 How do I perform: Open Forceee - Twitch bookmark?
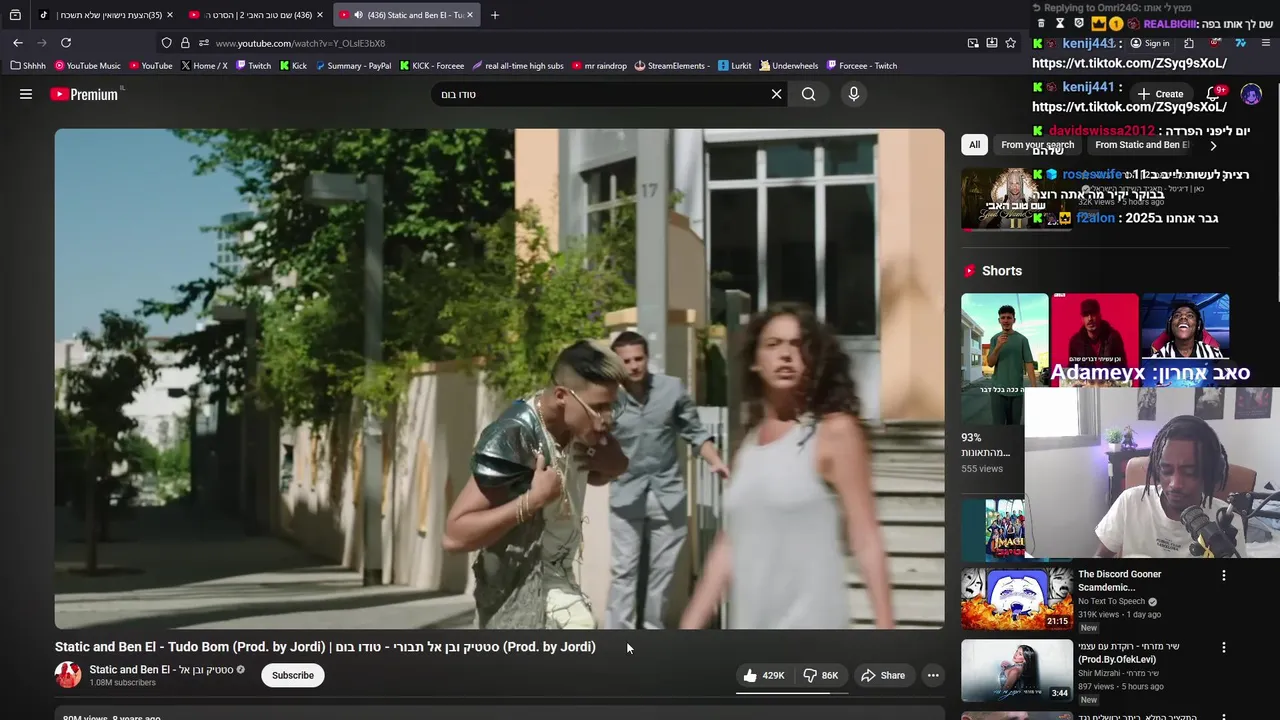(862, 66)
